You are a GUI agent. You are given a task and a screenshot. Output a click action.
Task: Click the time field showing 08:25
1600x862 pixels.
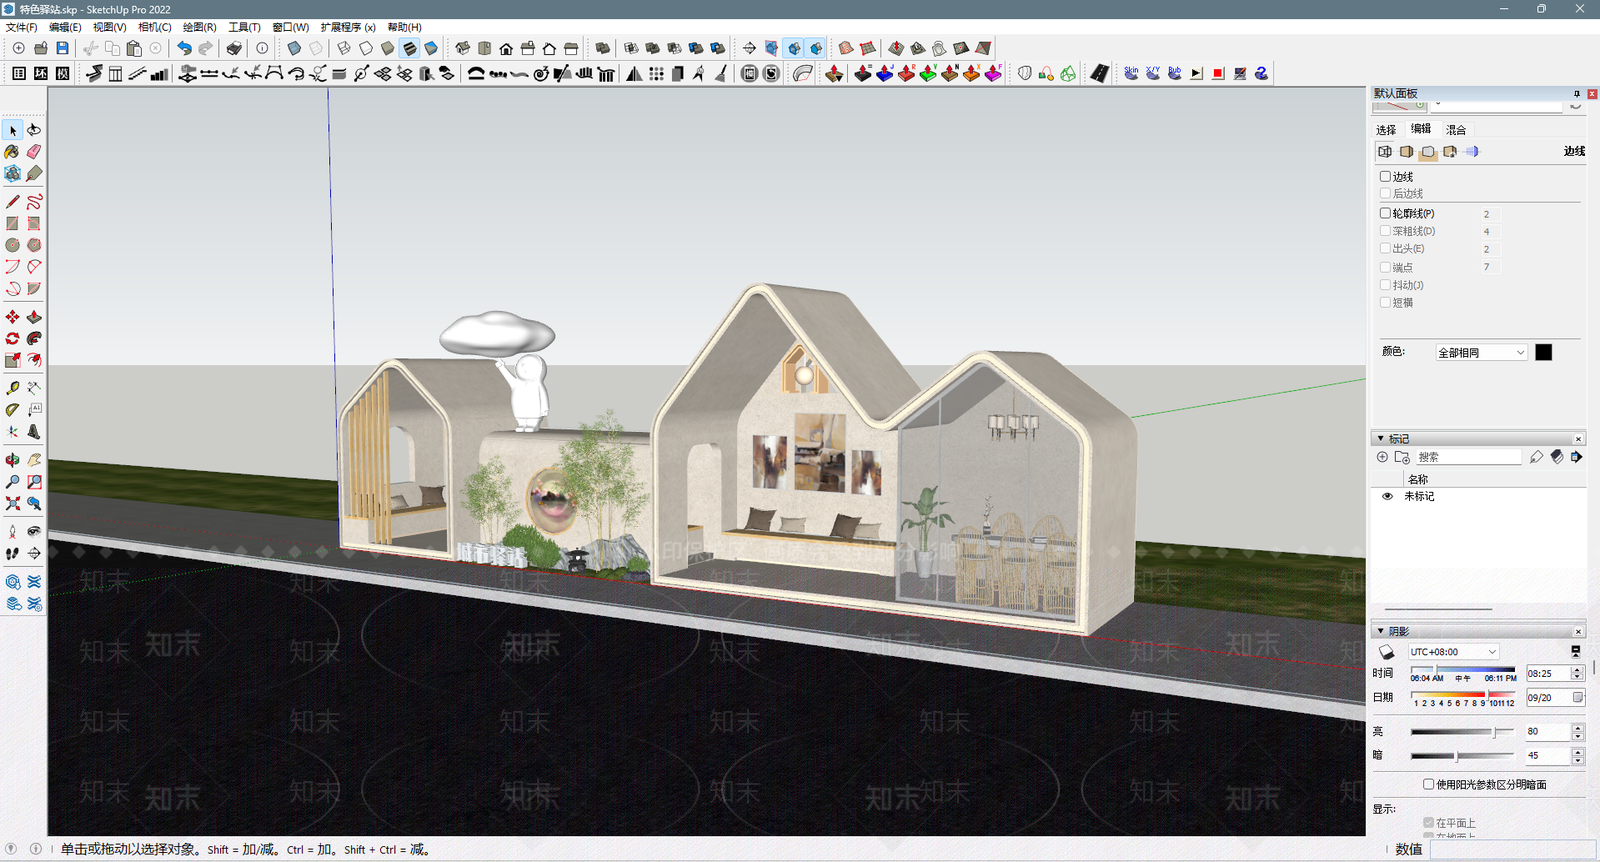pos(1547,674)
